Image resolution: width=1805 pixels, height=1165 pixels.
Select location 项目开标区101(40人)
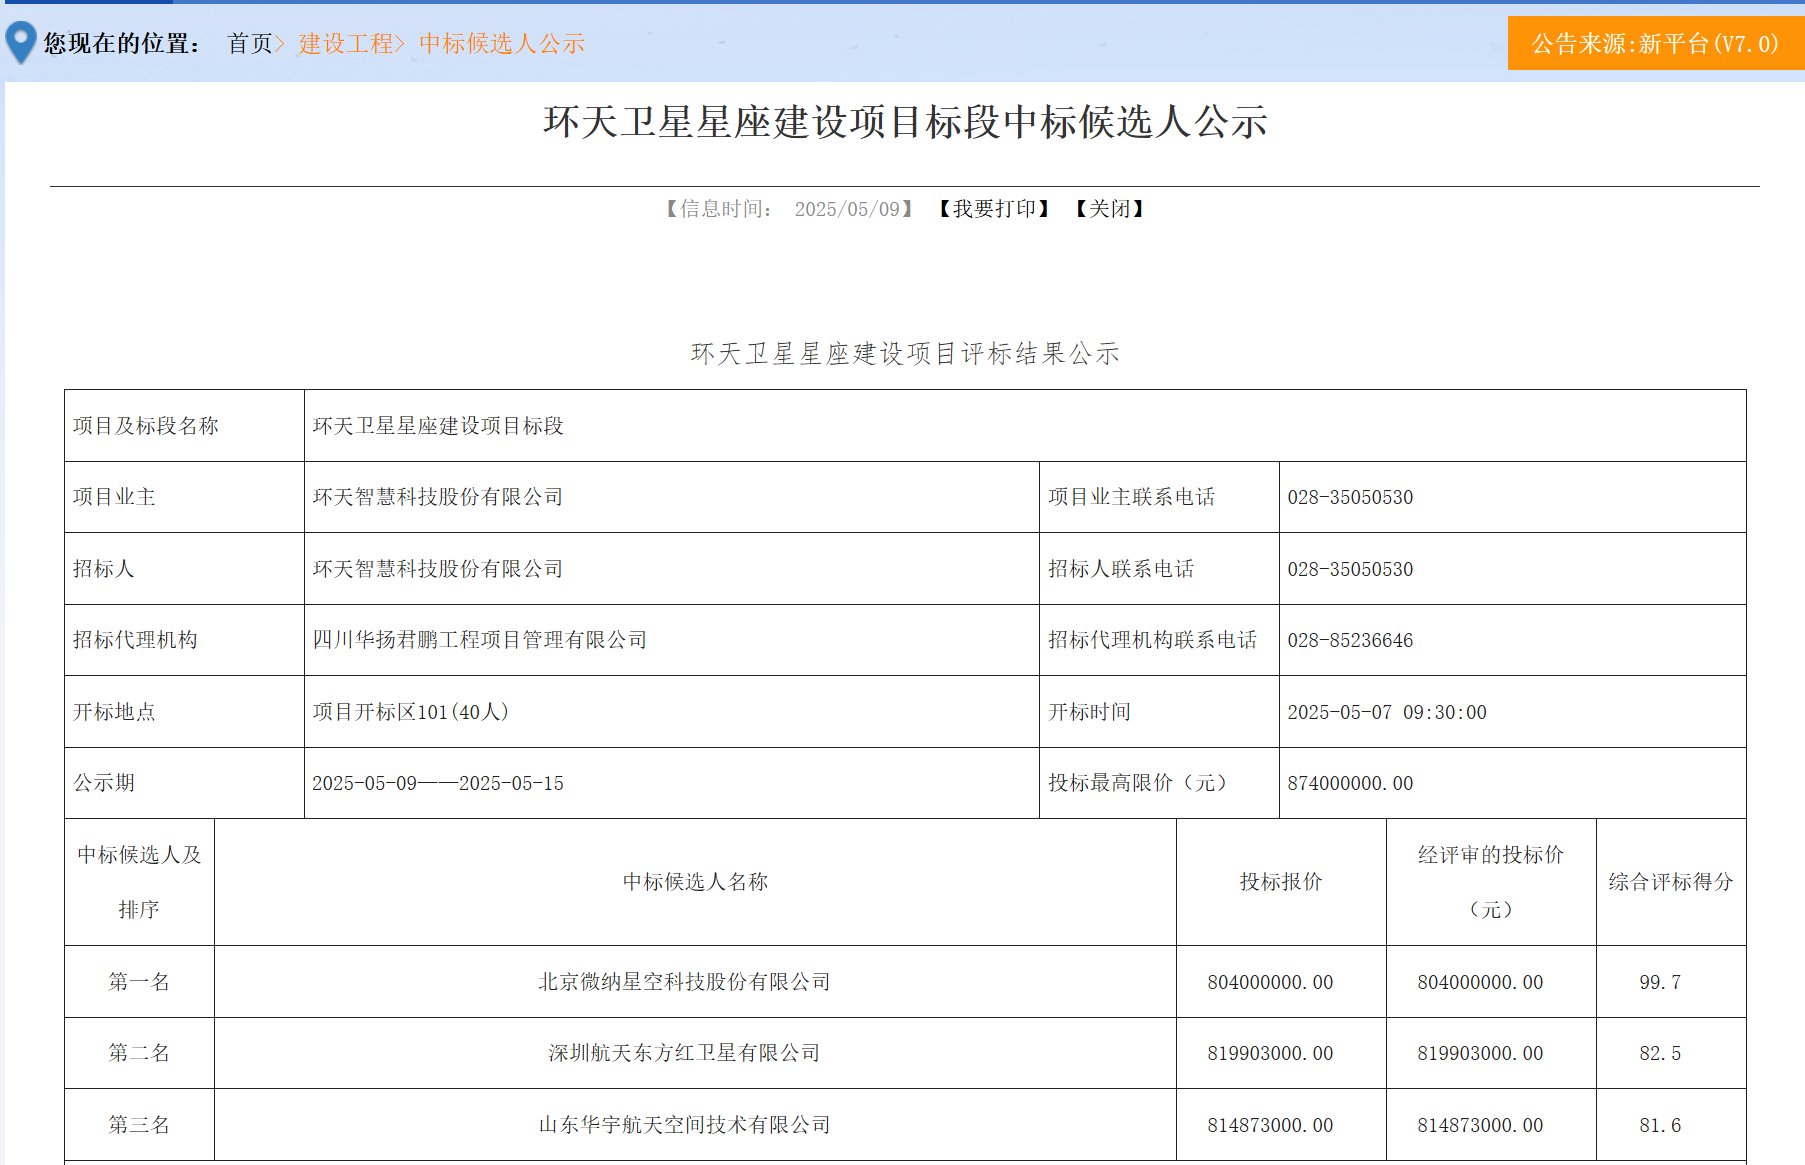click(411, 712)
